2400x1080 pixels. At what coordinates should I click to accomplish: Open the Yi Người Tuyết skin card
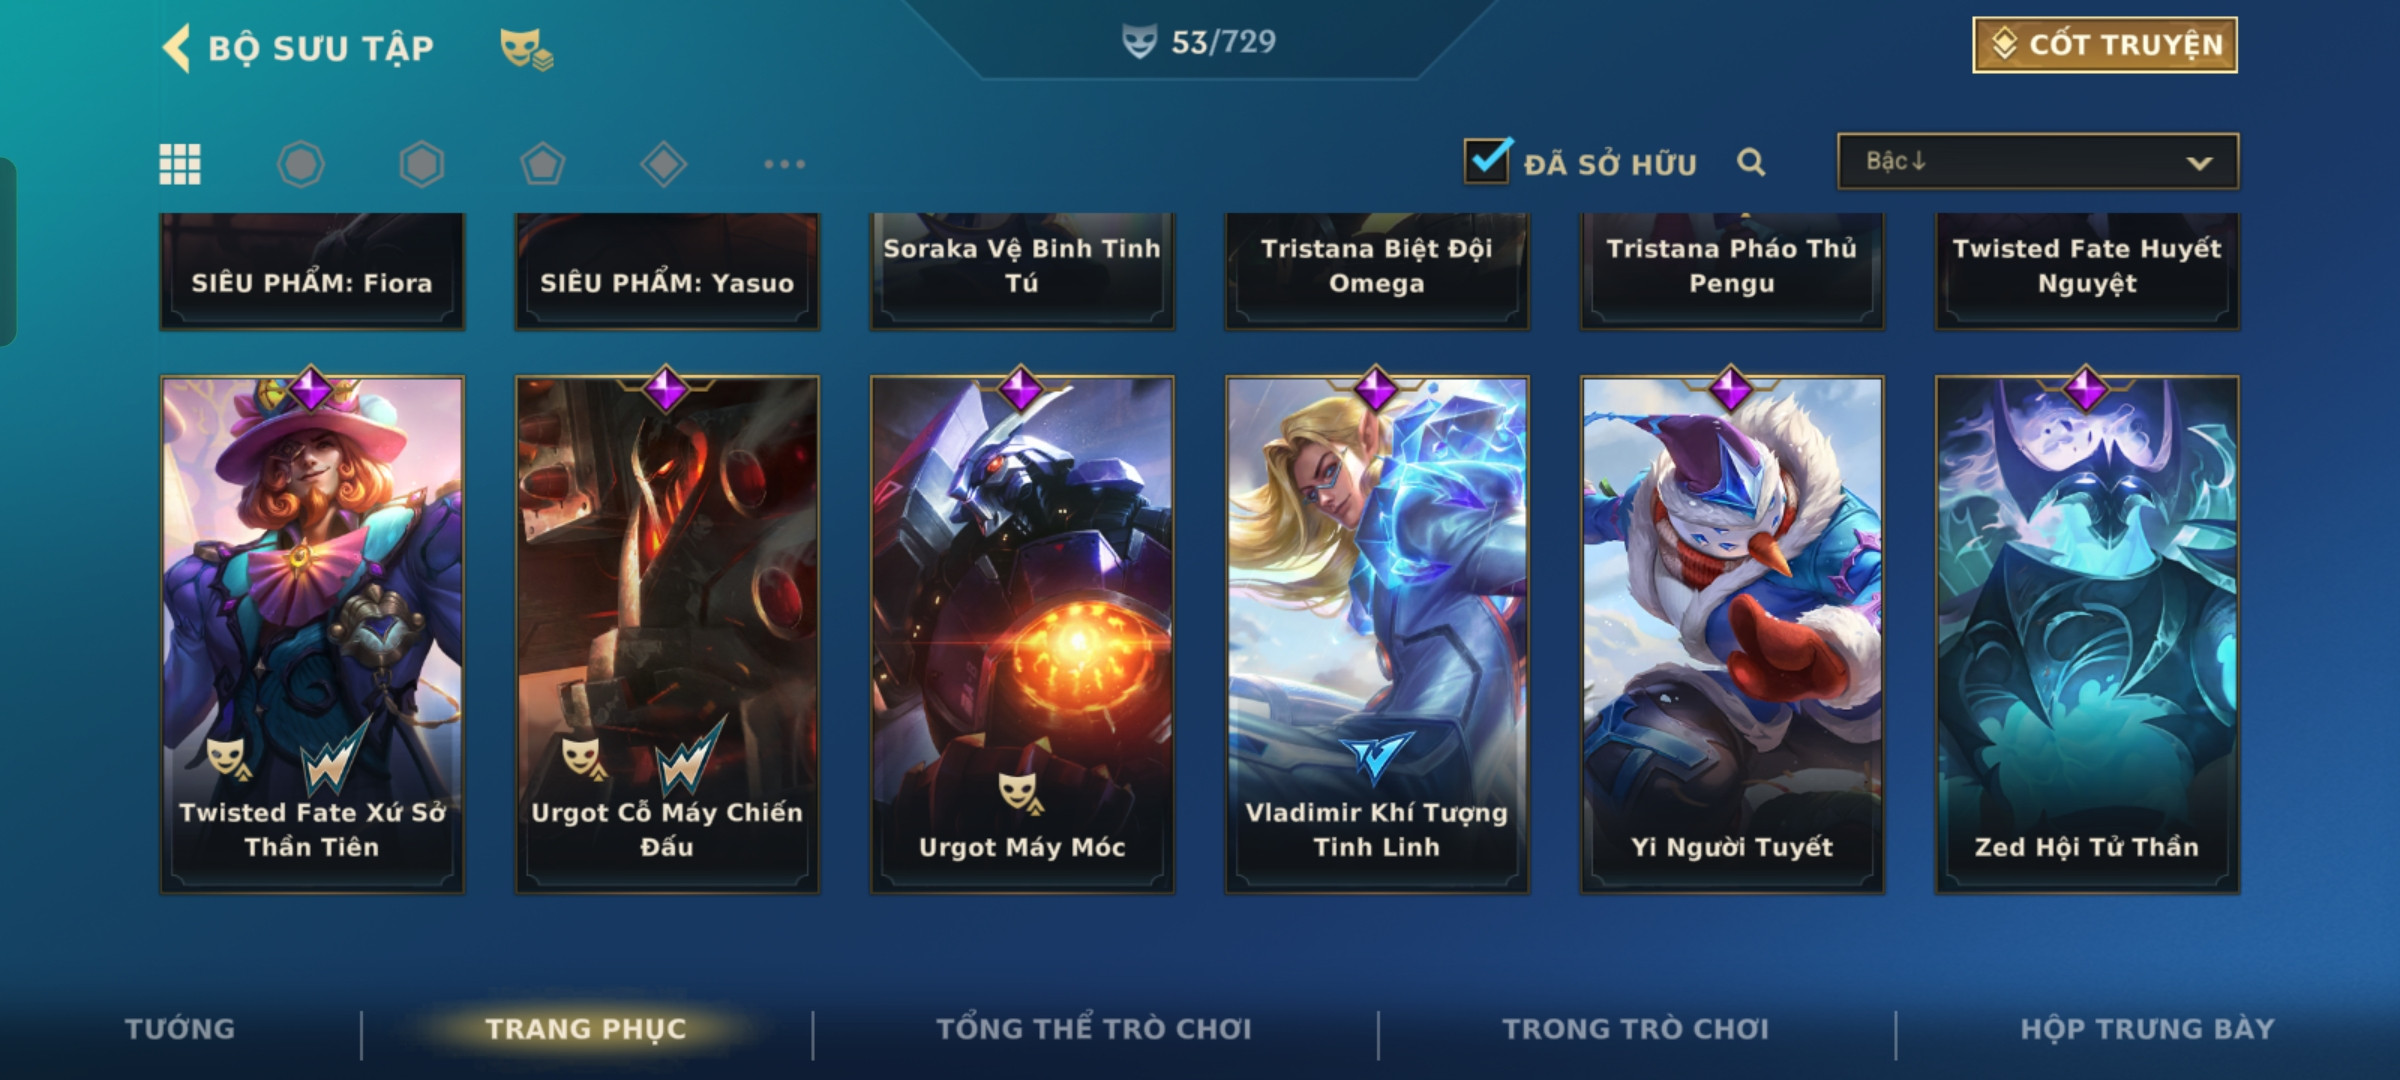1732,634
